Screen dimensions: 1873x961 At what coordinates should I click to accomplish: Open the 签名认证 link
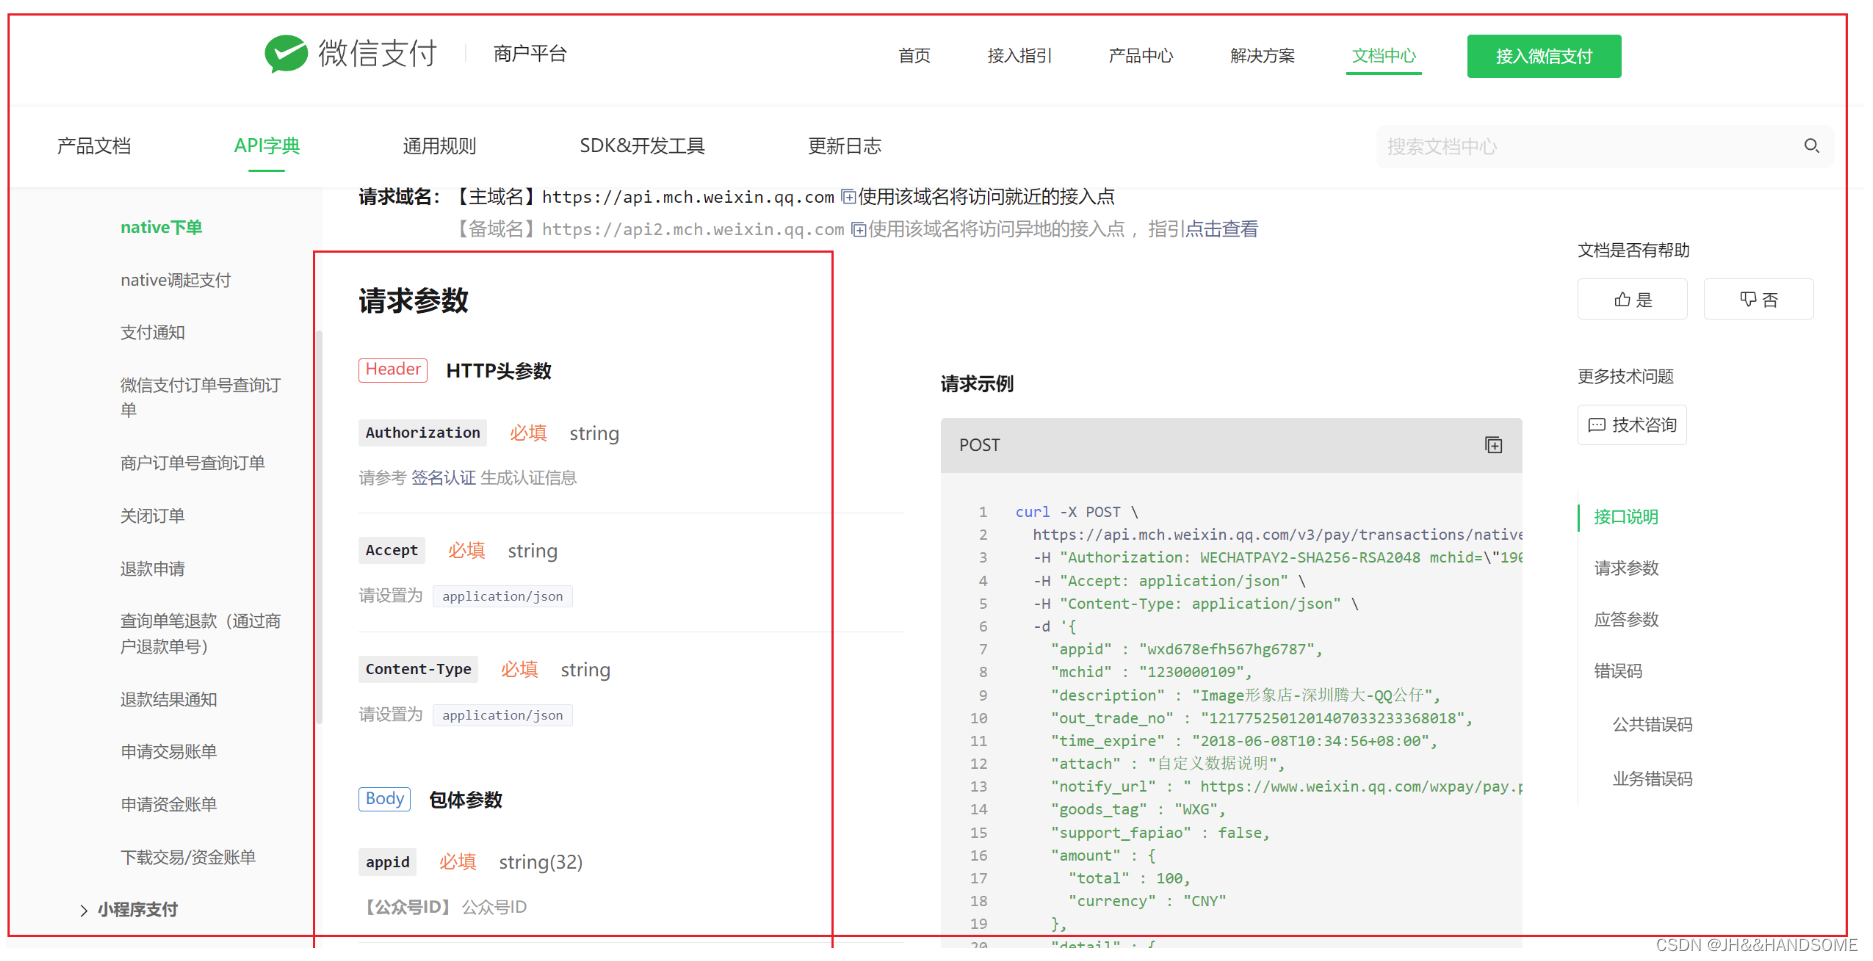(x=443, y=478)
